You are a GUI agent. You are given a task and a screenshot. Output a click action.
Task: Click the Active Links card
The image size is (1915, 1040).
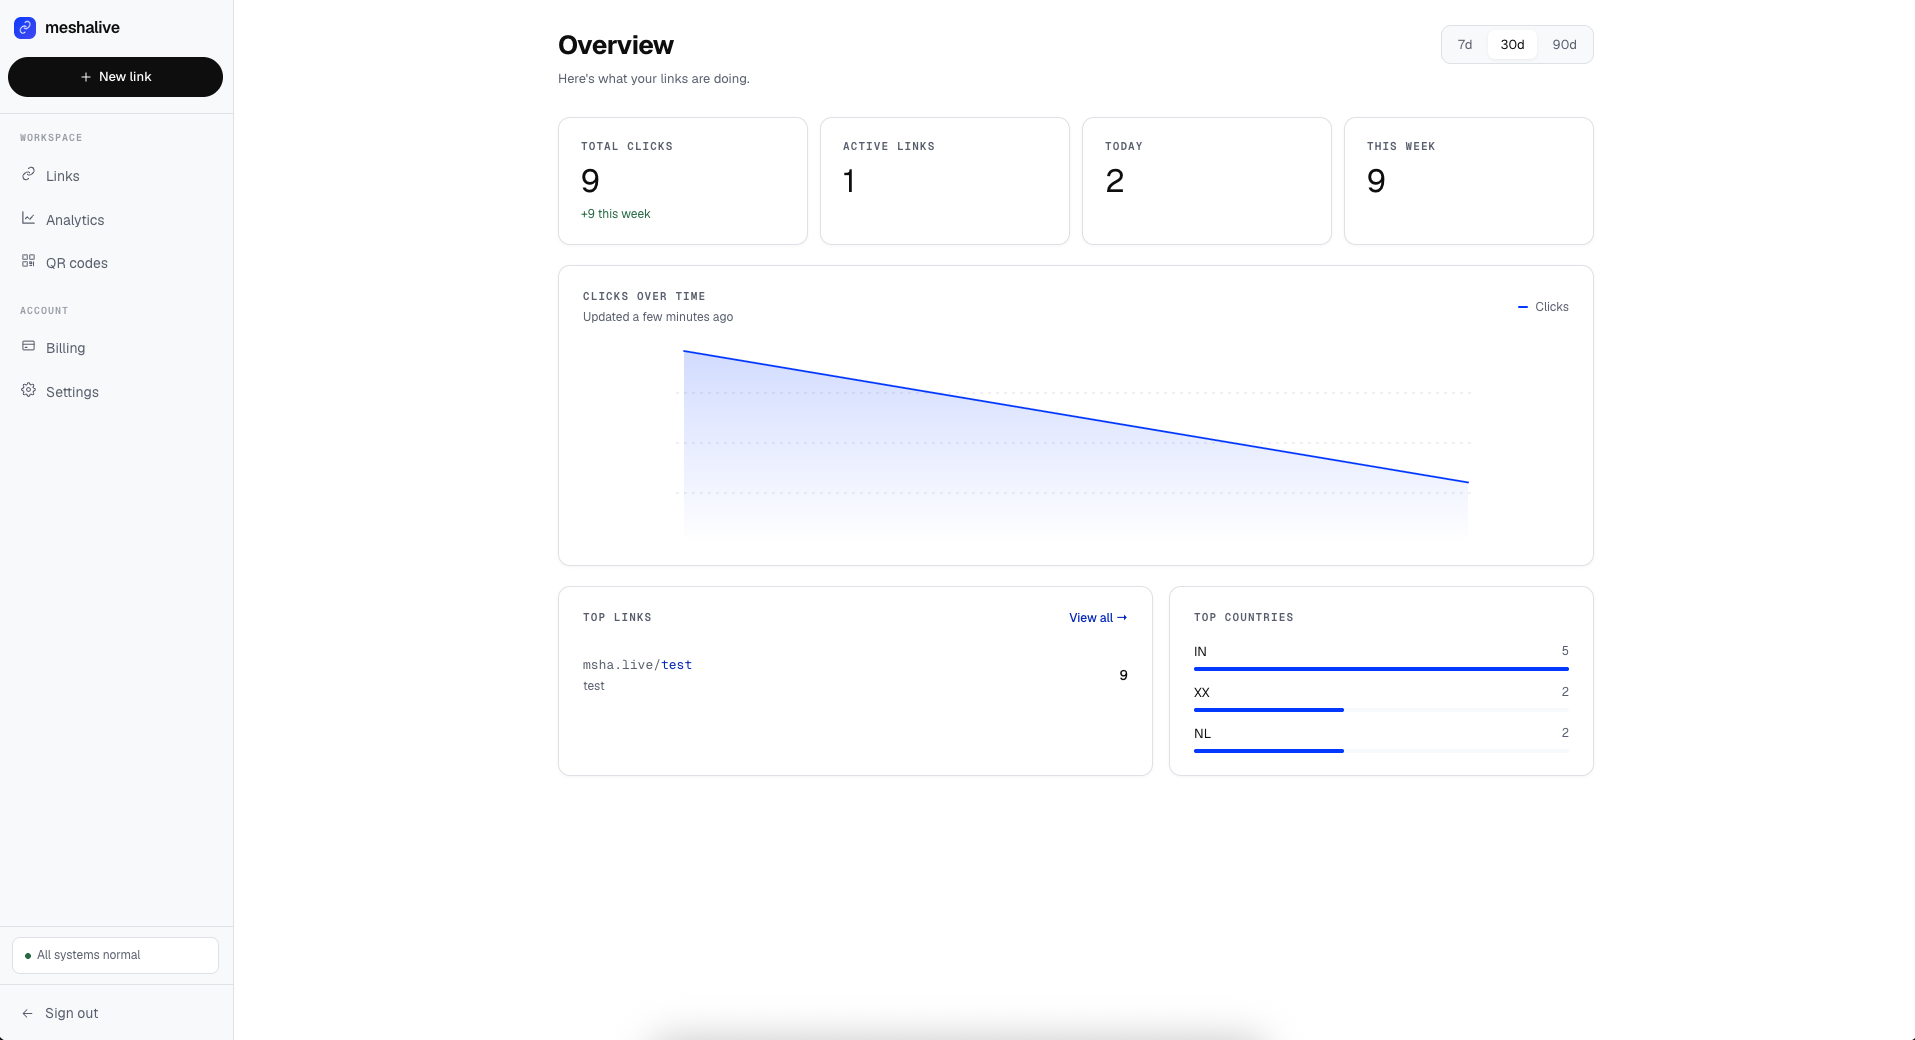click(945, 181)
